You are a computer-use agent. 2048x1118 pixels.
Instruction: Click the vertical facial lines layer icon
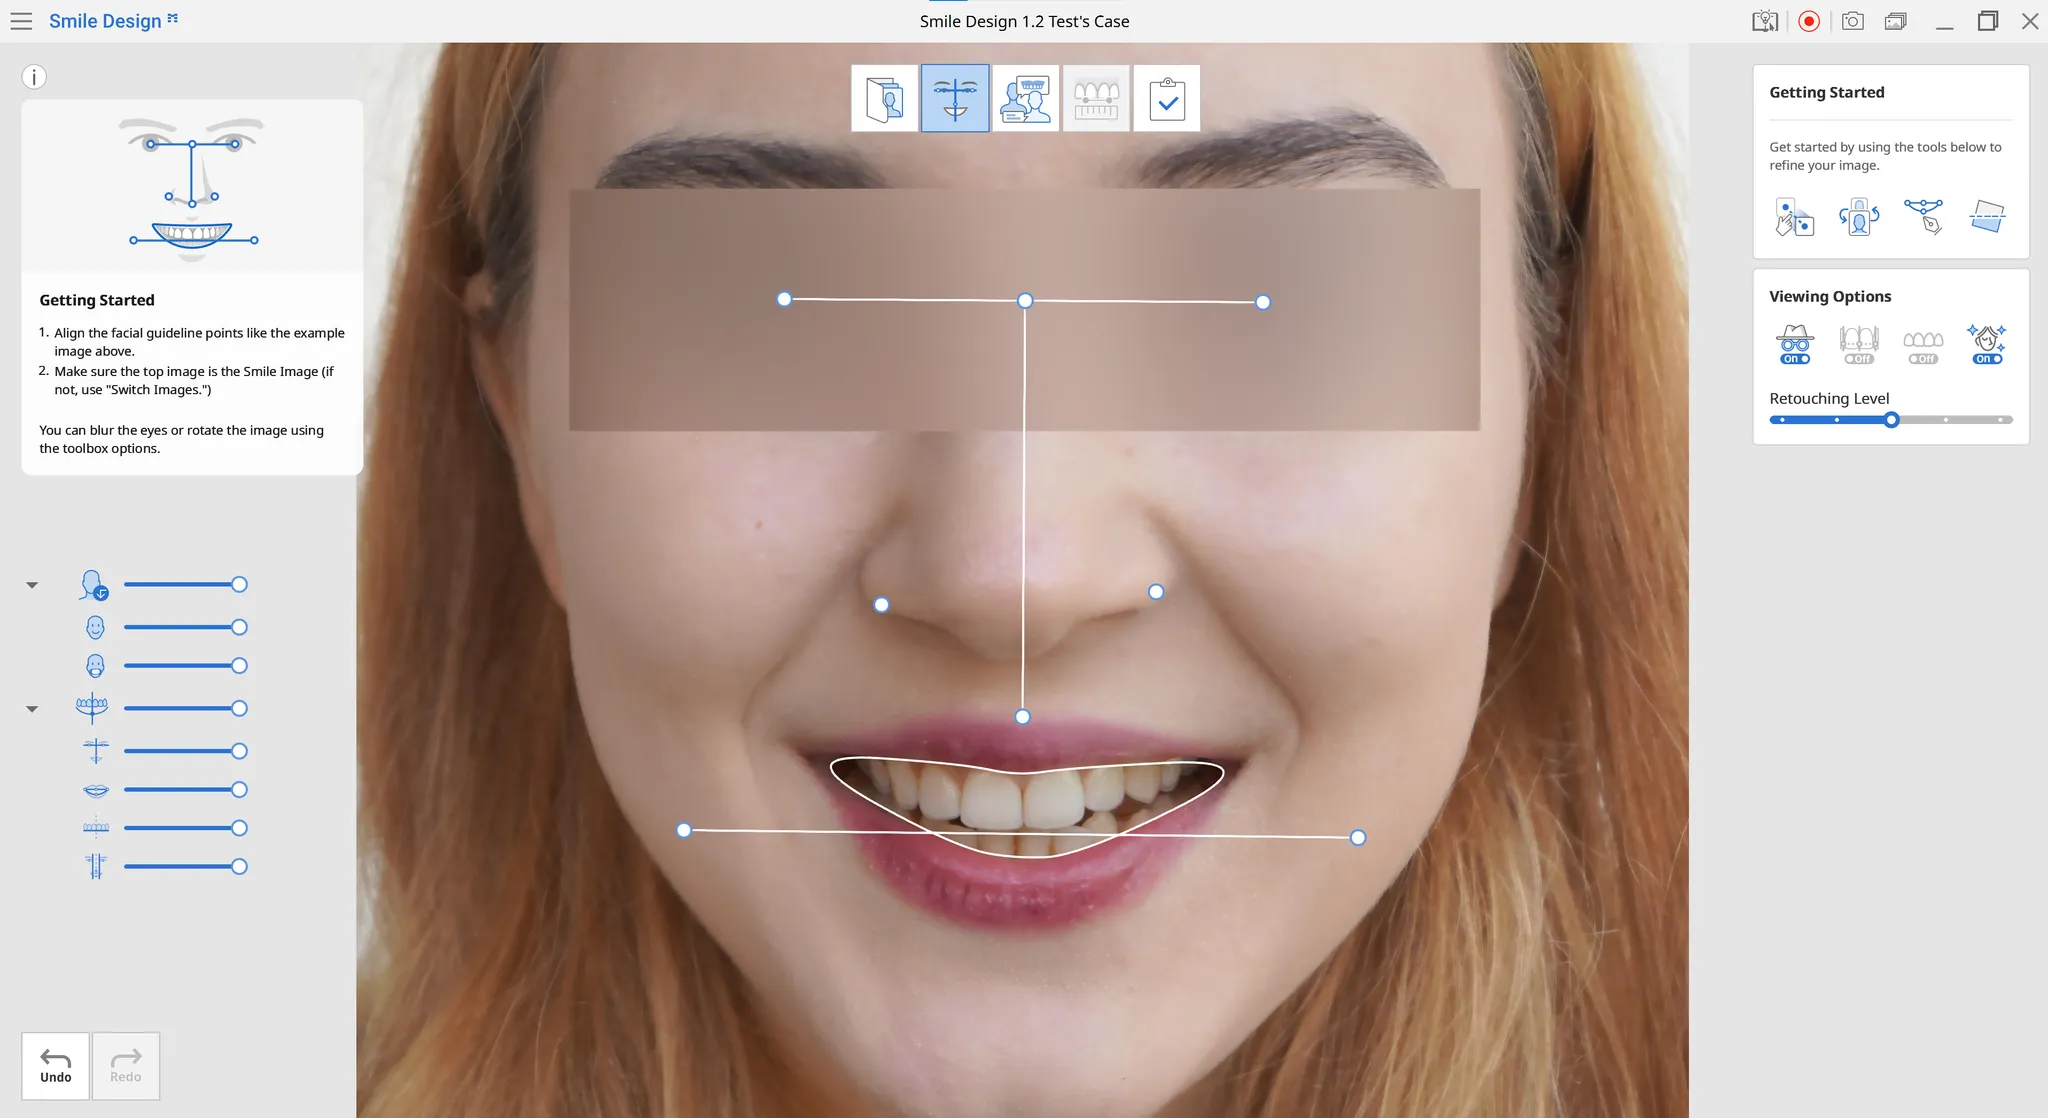point(96,866)
